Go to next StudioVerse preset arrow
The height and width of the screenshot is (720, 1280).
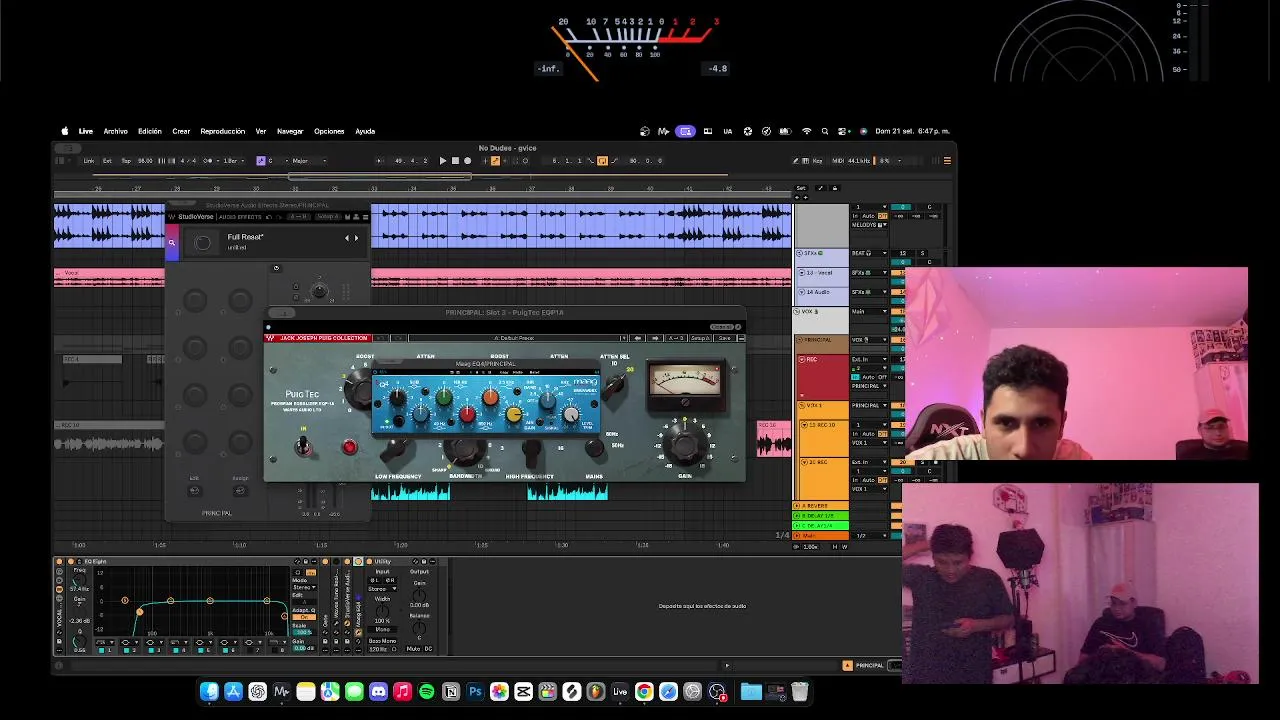tap(356, 238)
